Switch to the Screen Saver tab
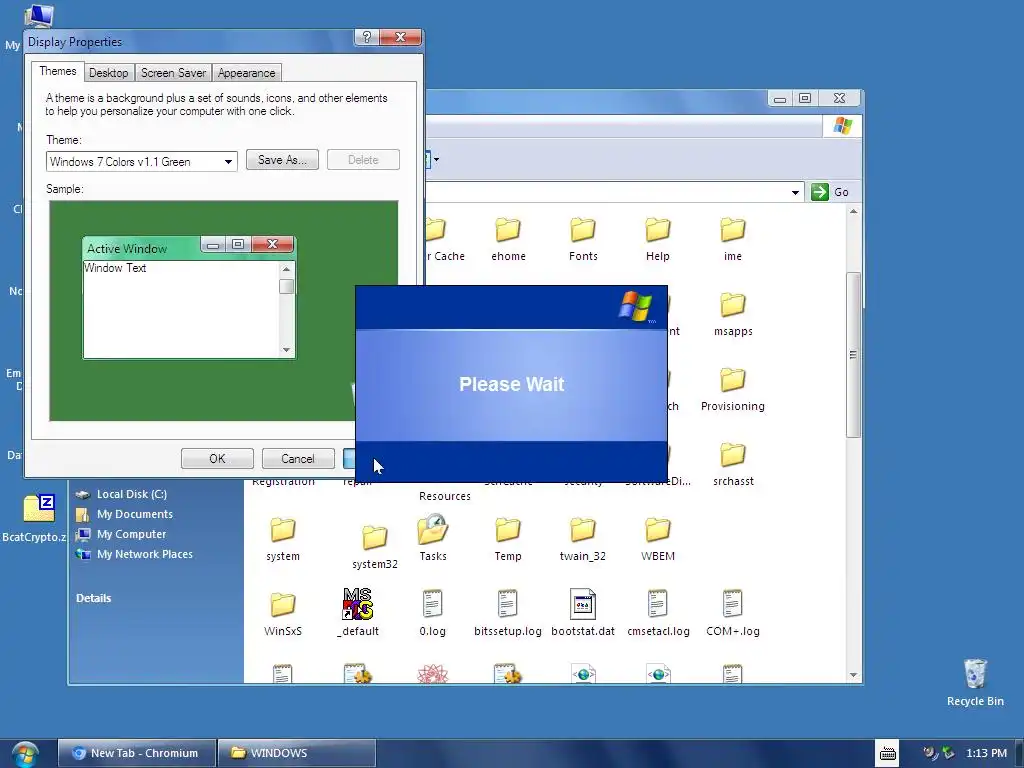This screenshot has width=1024, height=768. [173, 73]
